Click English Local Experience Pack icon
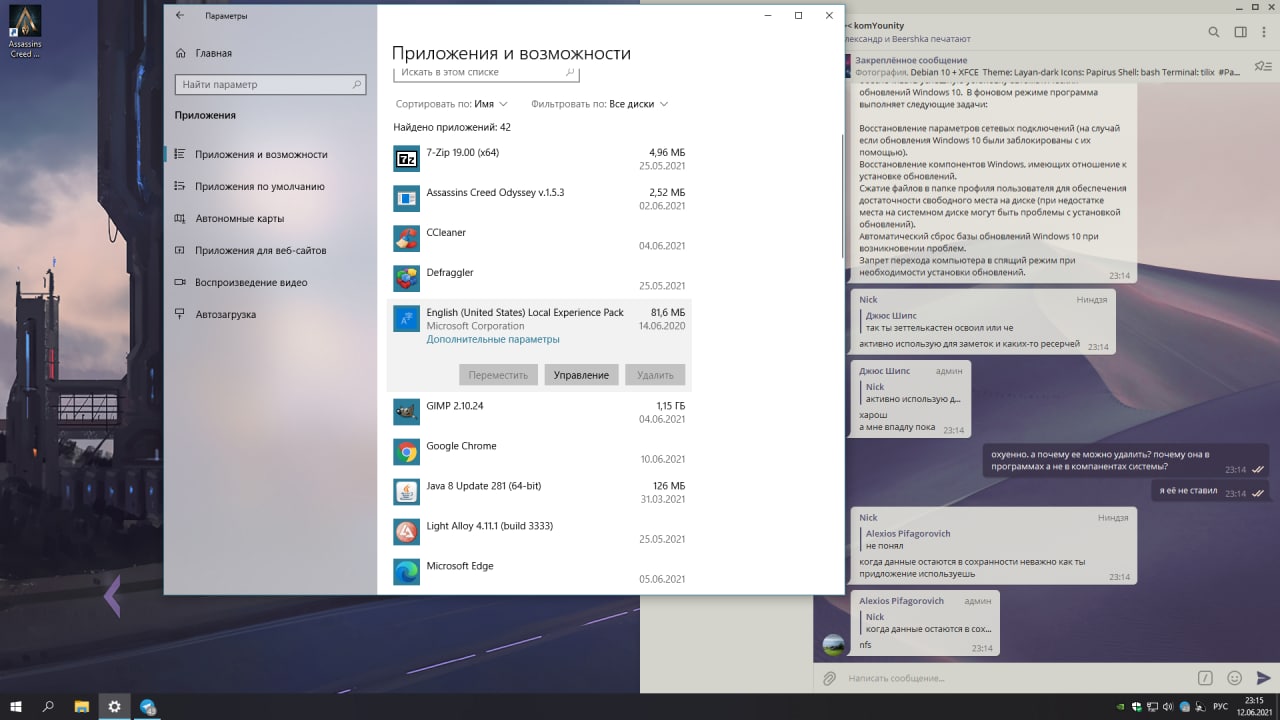Screen dimensions: 1280x720 tap(406, 319)
